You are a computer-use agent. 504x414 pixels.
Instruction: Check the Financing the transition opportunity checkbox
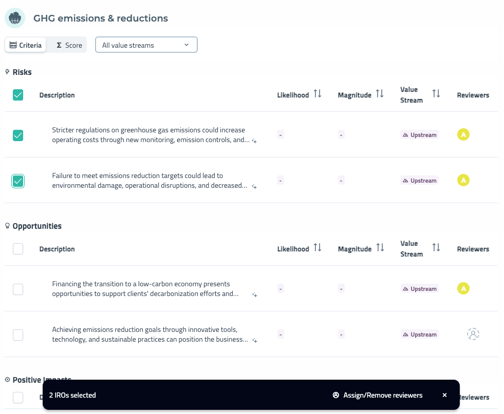pos(18,289)
